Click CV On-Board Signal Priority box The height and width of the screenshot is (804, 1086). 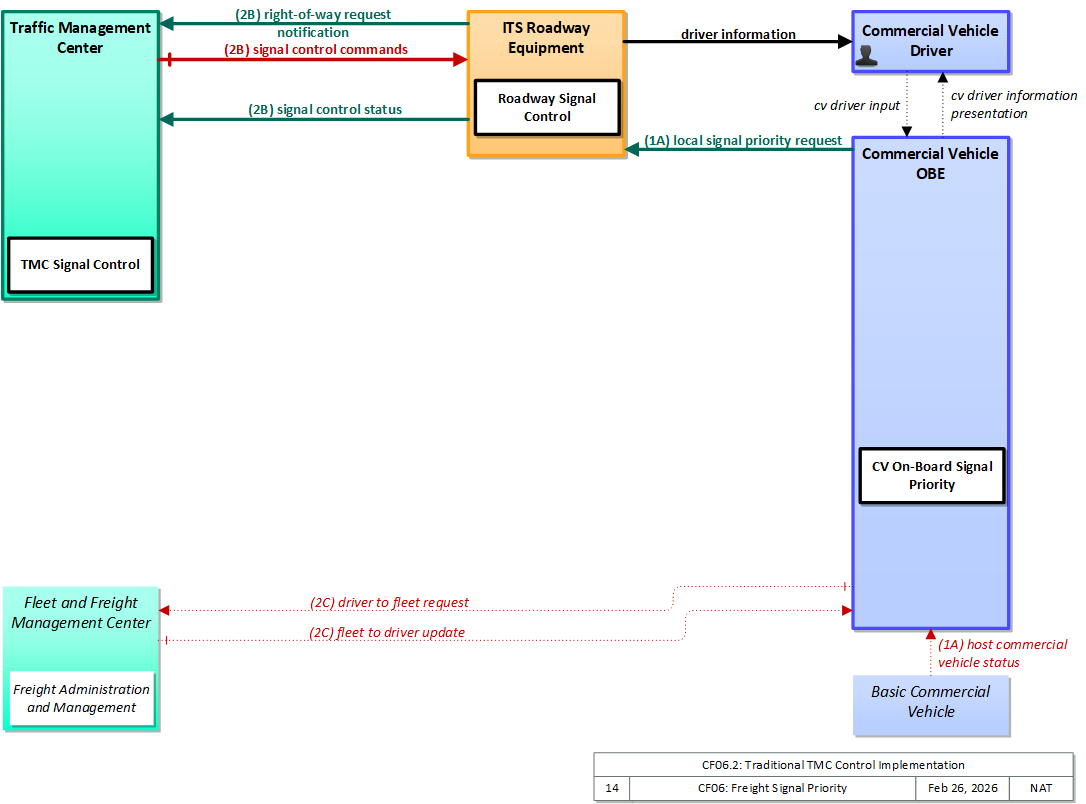932,476
